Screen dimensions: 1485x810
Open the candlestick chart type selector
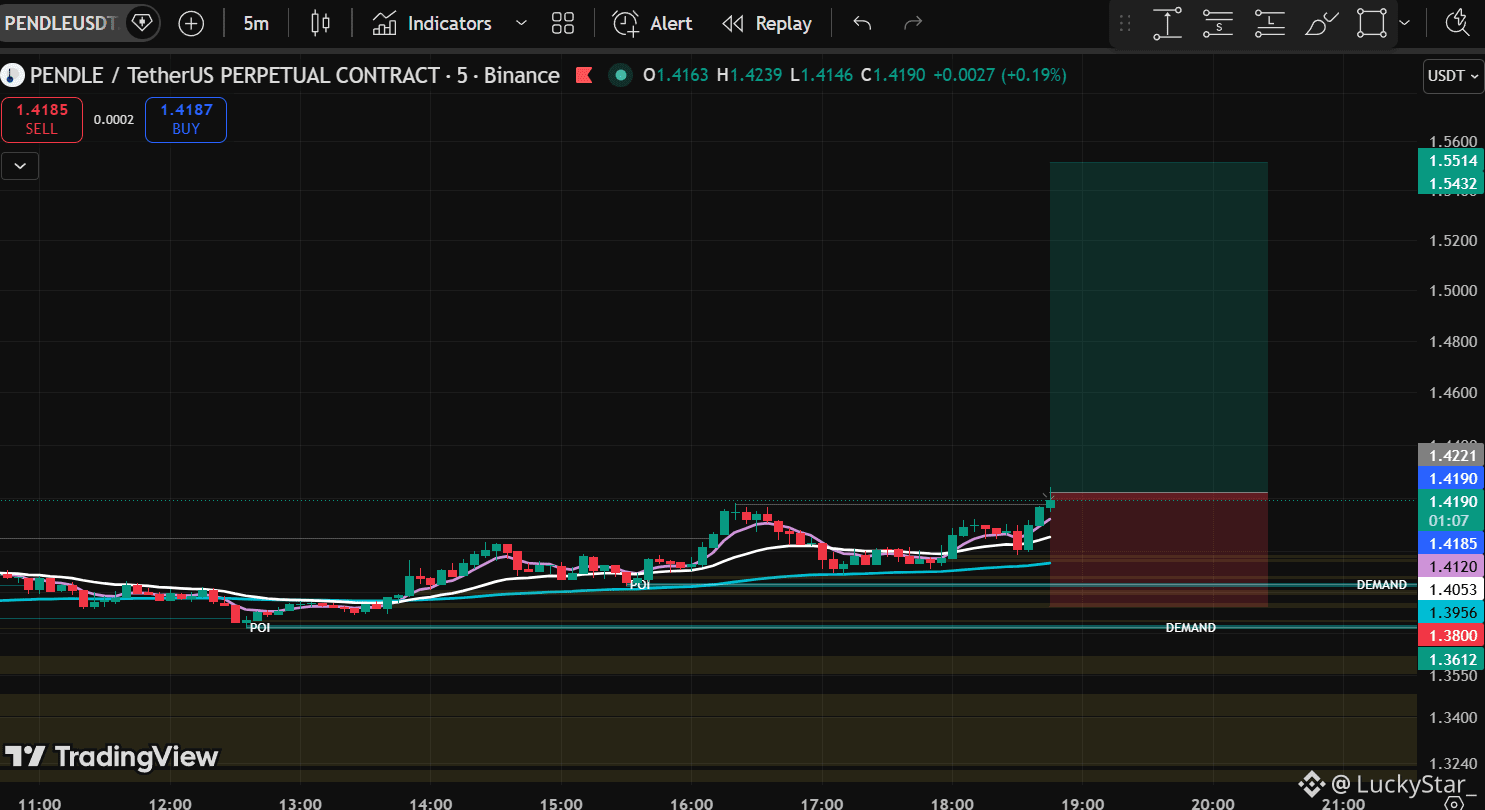(320, 23)
